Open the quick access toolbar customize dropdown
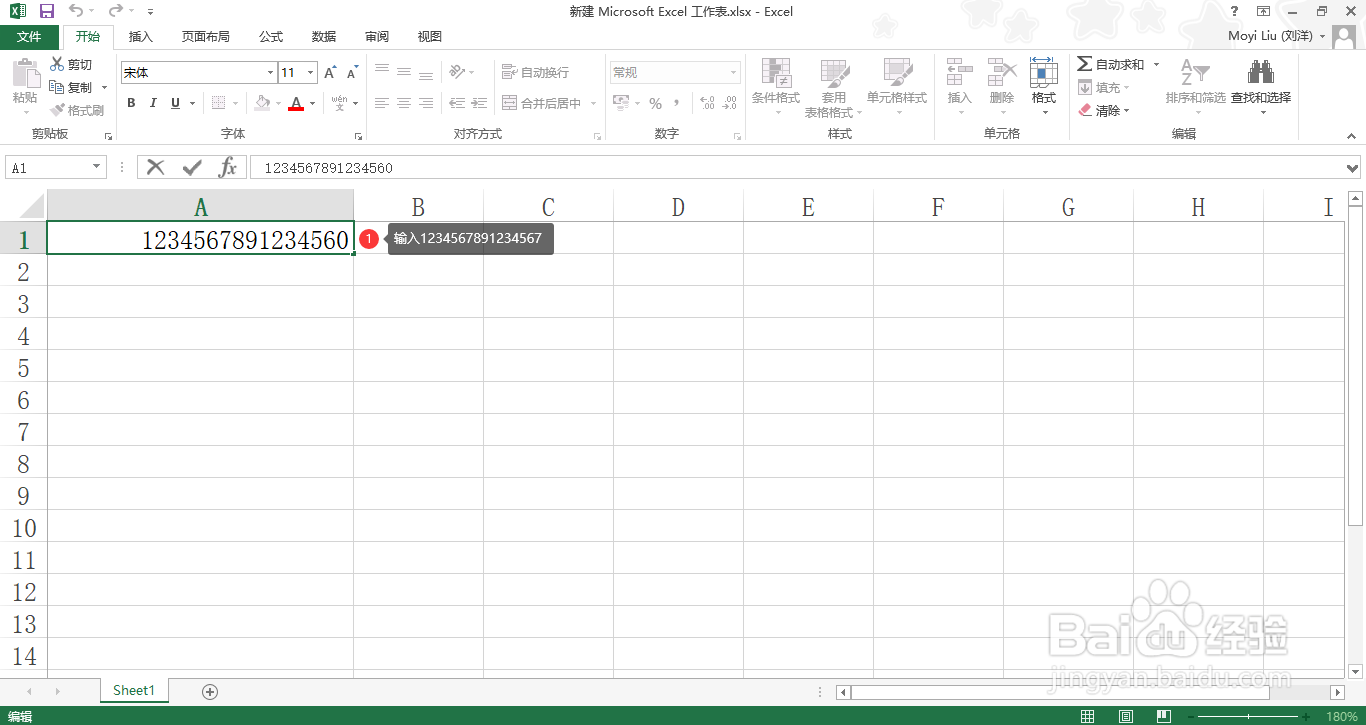 (150, 12)
